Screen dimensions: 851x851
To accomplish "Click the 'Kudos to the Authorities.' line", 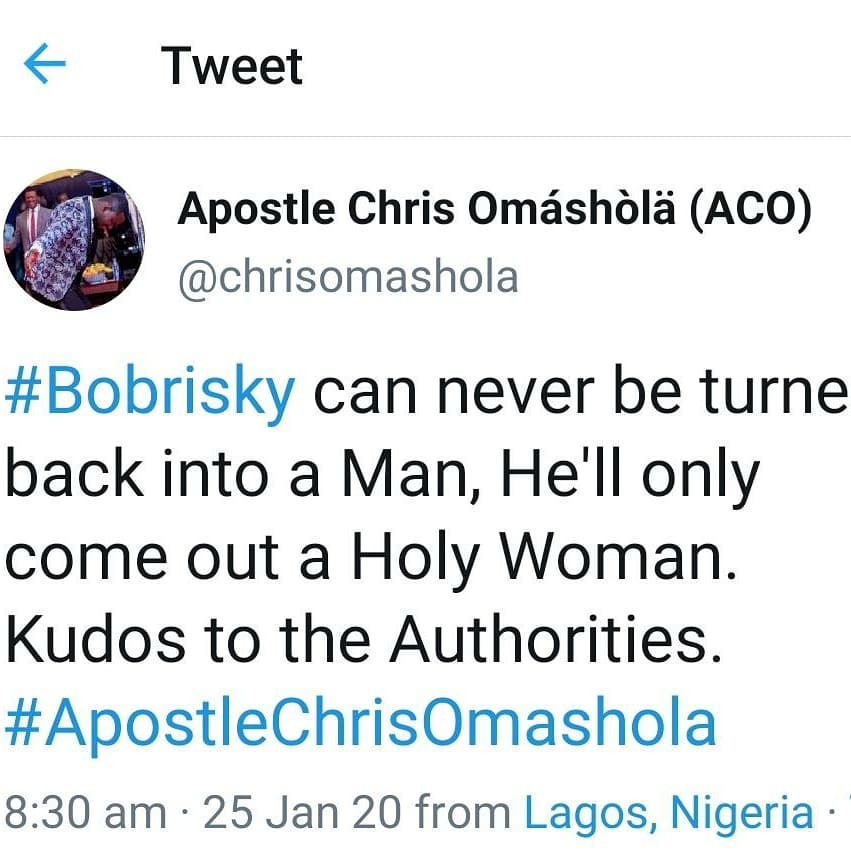I will point(363,642).
